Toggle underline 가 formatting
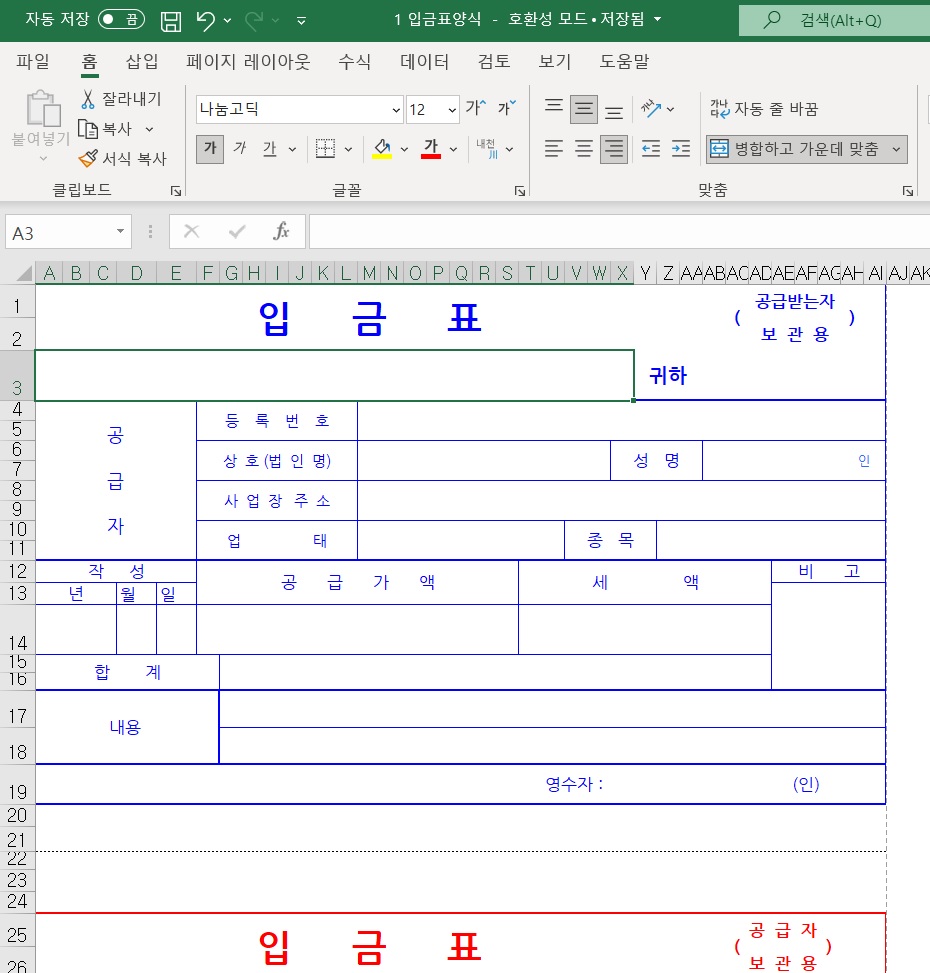Screen dimensions: 930x973 270,149
